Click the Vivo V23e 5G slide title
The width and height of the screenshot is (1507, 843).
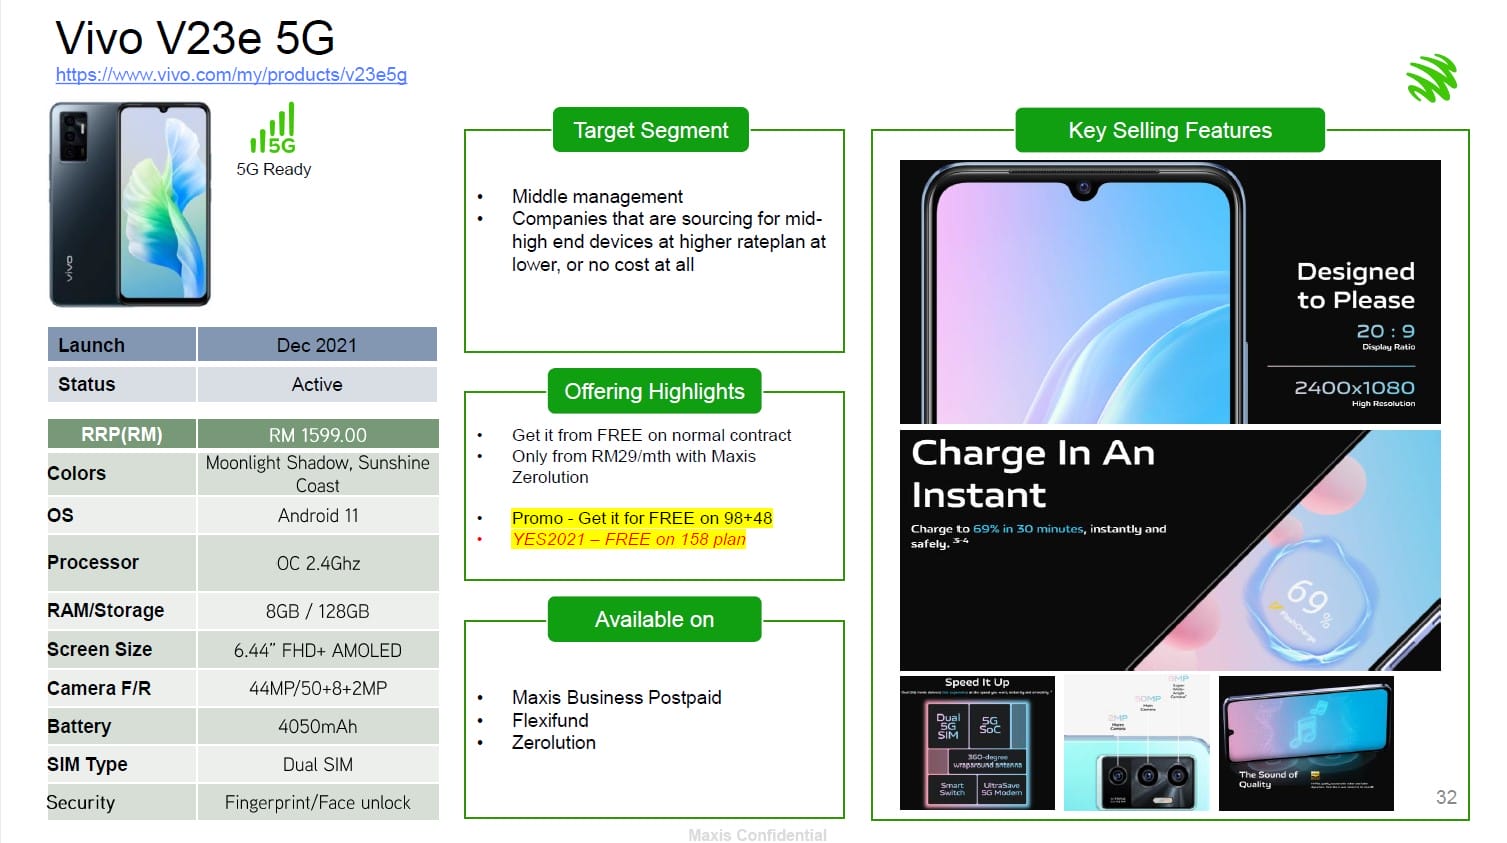coord(195,38)
